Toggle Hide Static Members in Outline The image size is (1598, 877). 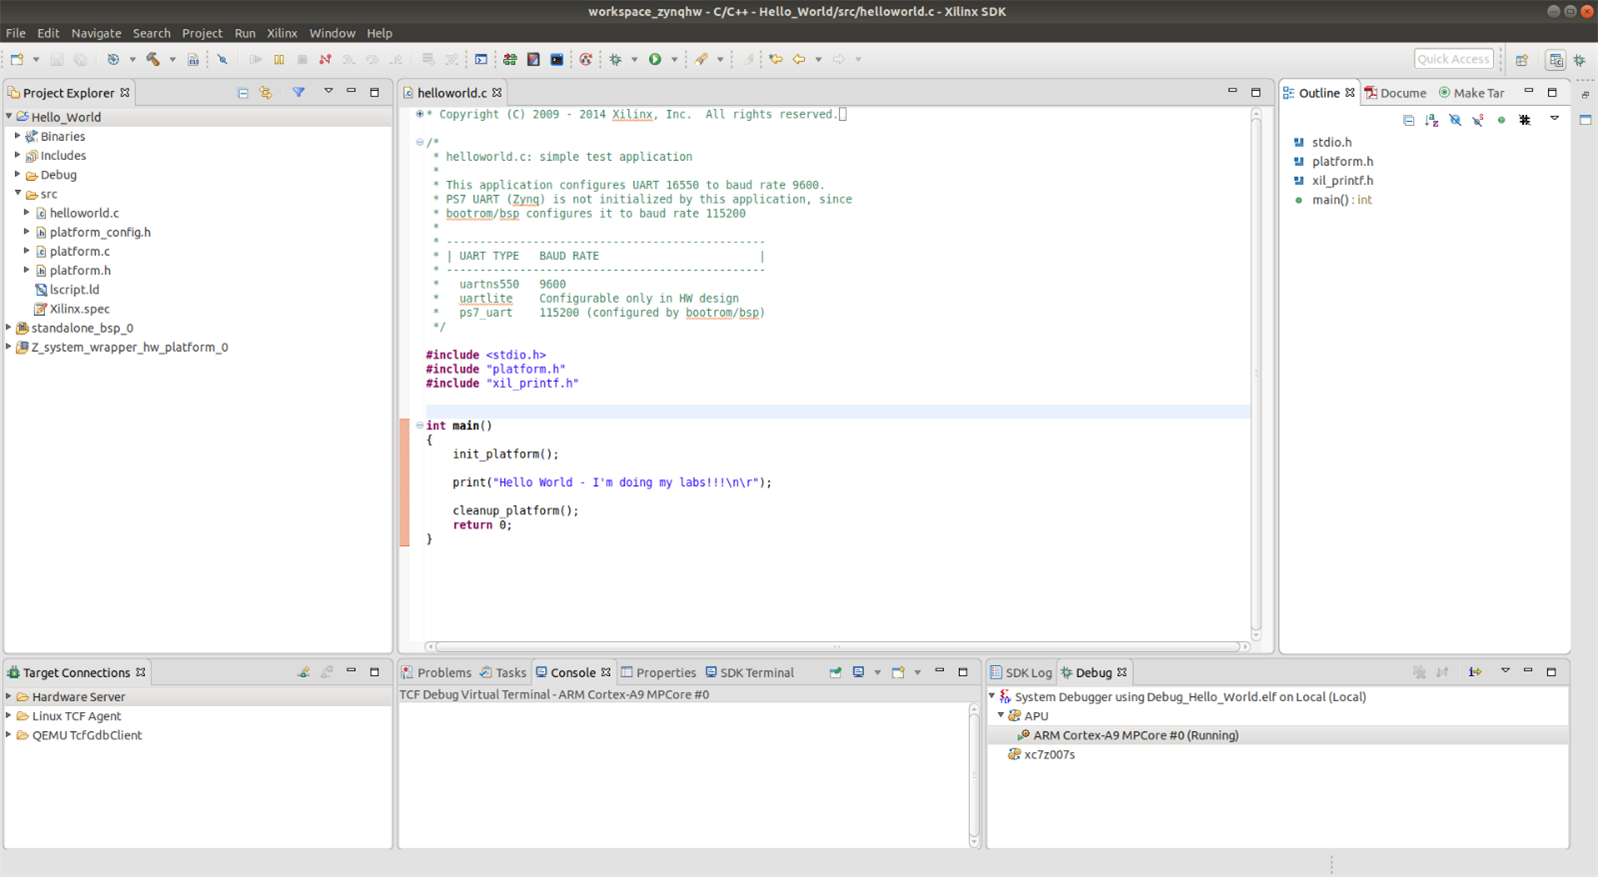1478,120
